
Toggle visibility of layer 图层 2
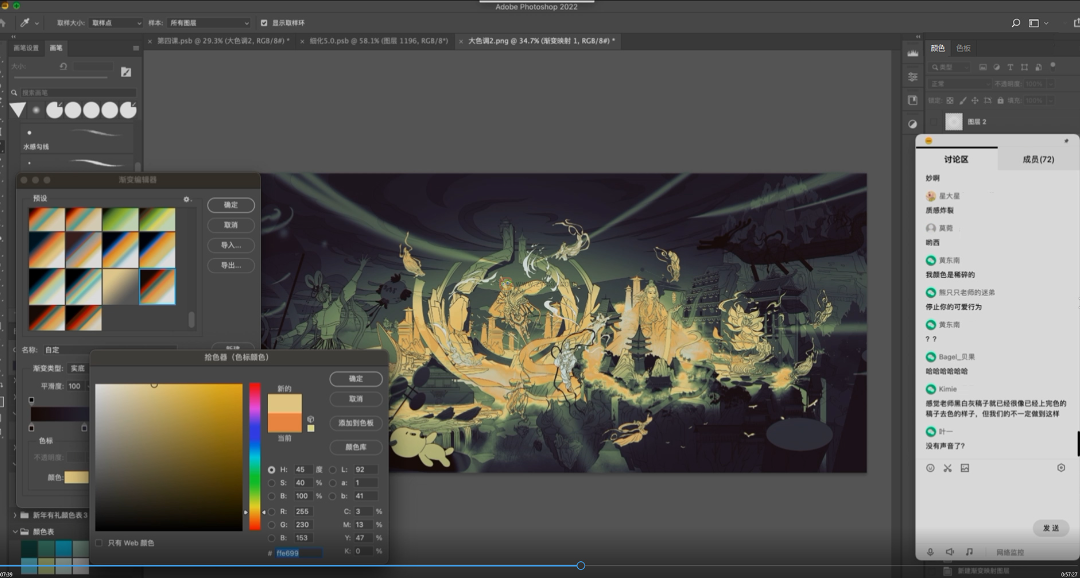[x=933, y=122]
